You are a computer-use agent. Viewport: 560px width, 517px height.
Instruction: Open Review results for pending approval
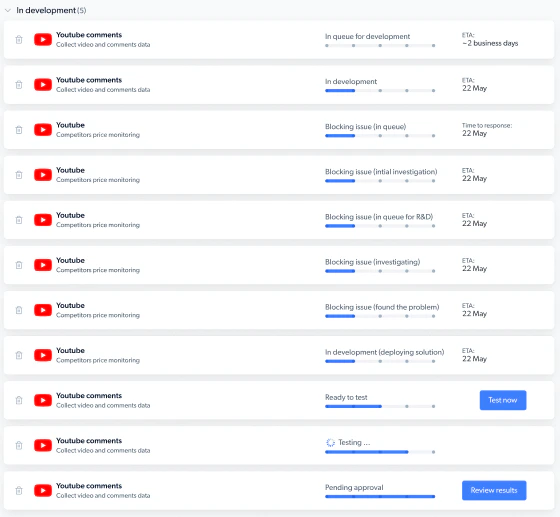[x=494, y=490]
